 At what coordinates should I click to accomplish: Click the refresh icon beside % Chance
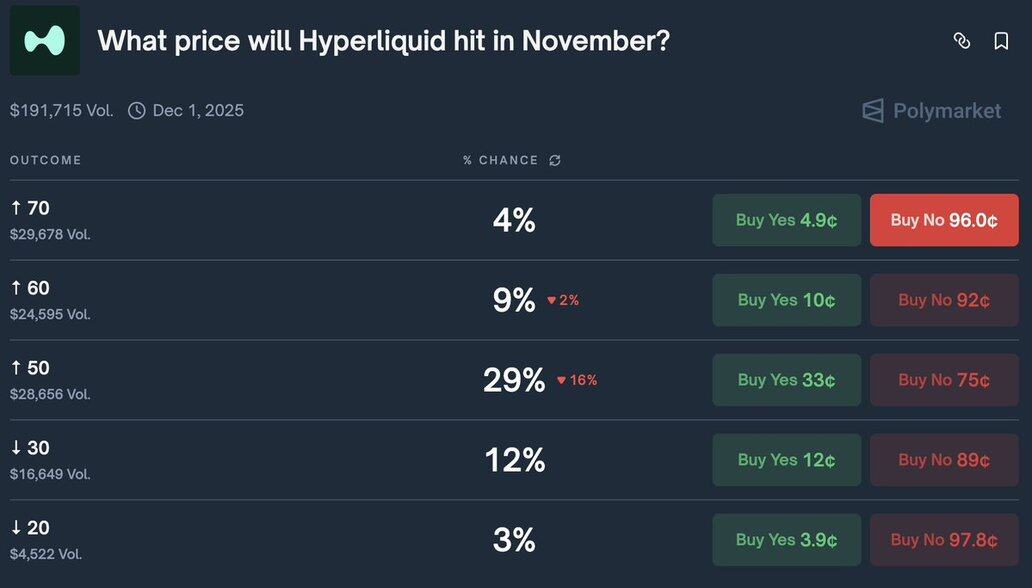pos(555,160)
